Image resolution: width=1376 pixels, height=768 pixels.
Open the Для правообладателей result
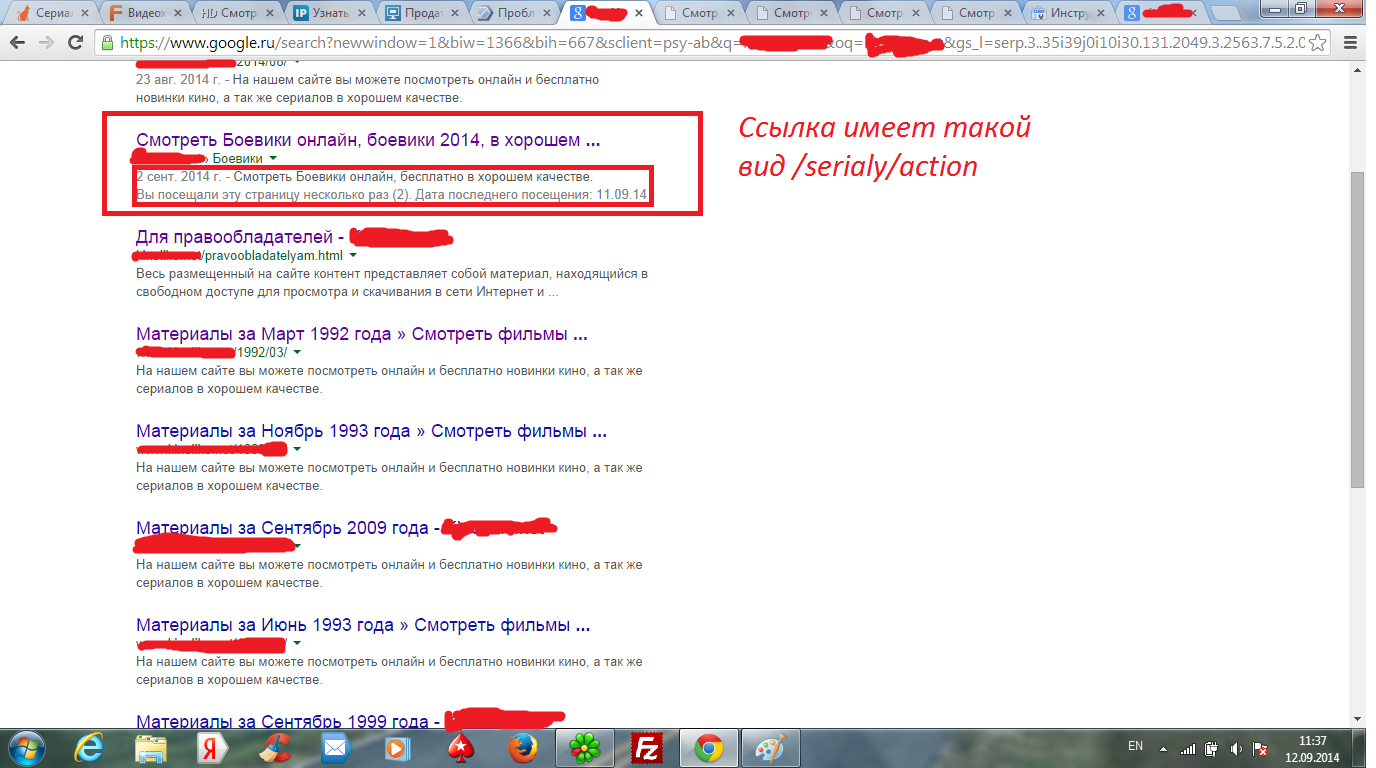[x=295, y=237]
